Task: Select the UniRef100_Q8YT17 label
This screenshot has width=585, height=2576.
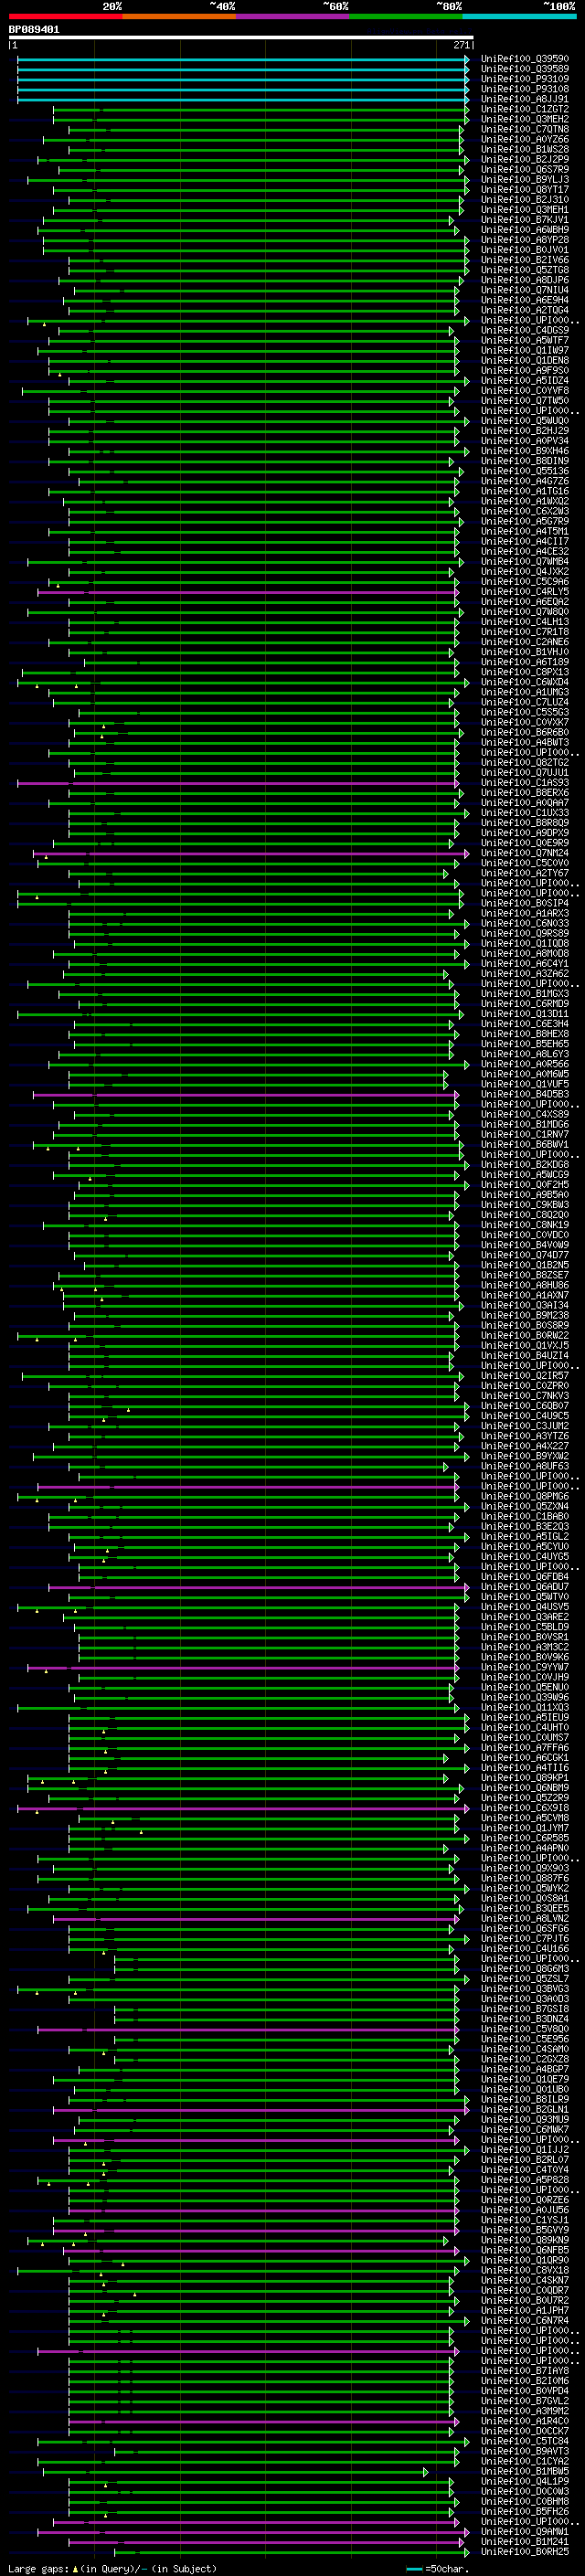Action: (524, 189)
